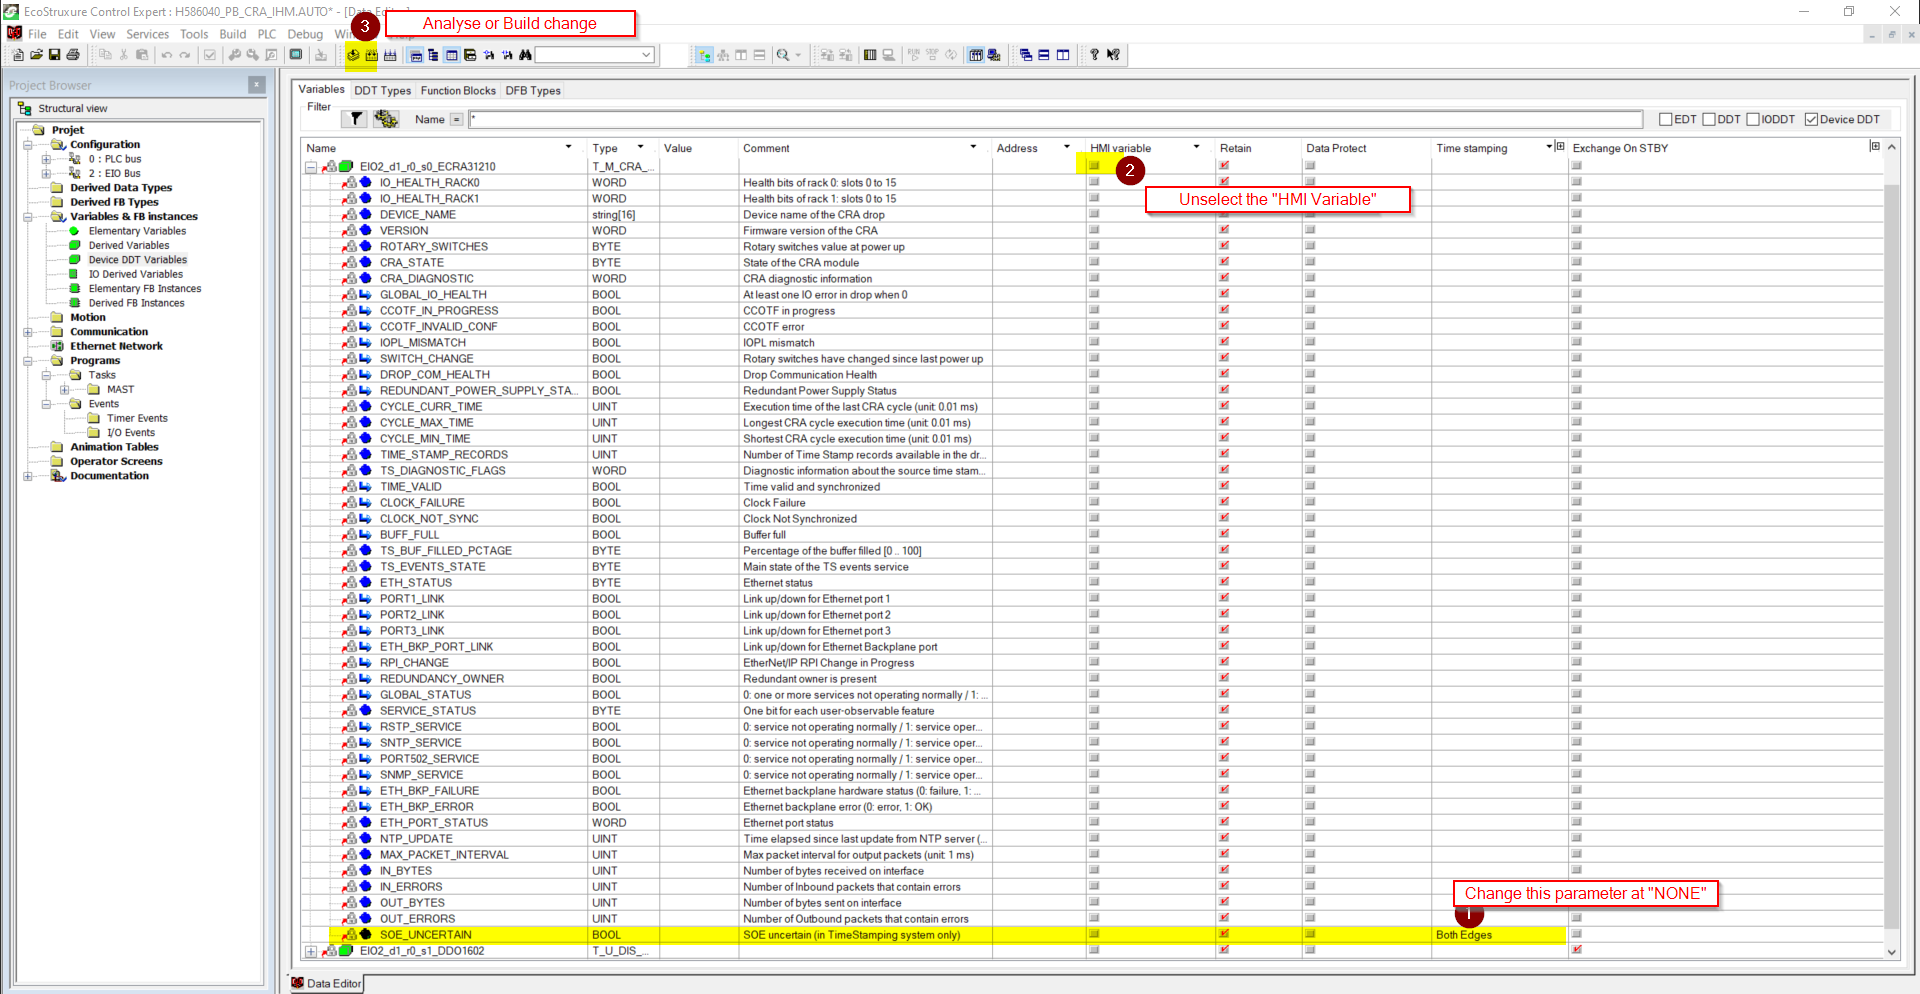The height and width of the screenshot is (994, 1920).
Task: Toggle Data Protect checkbox for SOE_UNCERTAIN
Action: 1310,934
